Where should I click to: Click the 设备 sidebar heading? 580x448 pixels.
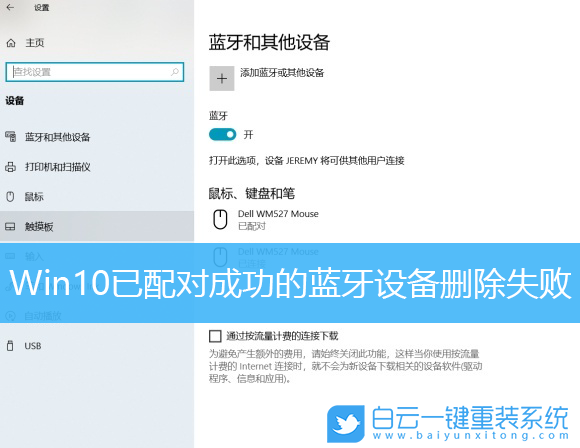point(15,101)
